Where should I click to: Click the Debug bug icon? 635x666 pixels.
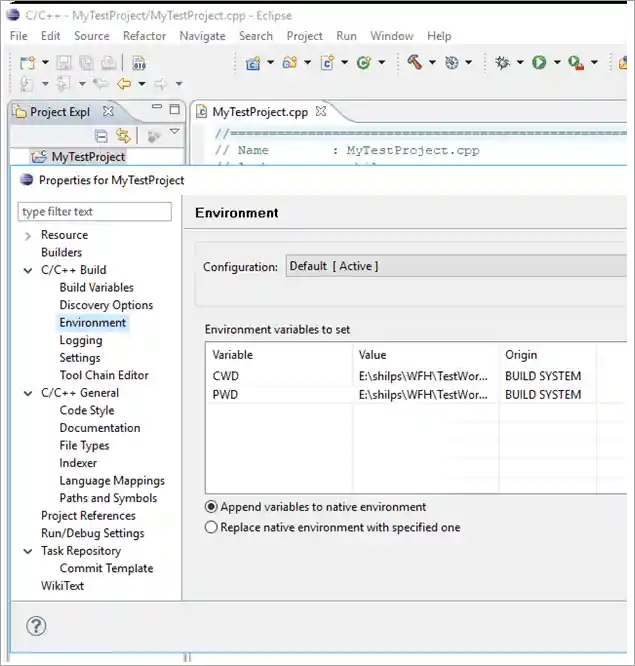click(503, 63)
